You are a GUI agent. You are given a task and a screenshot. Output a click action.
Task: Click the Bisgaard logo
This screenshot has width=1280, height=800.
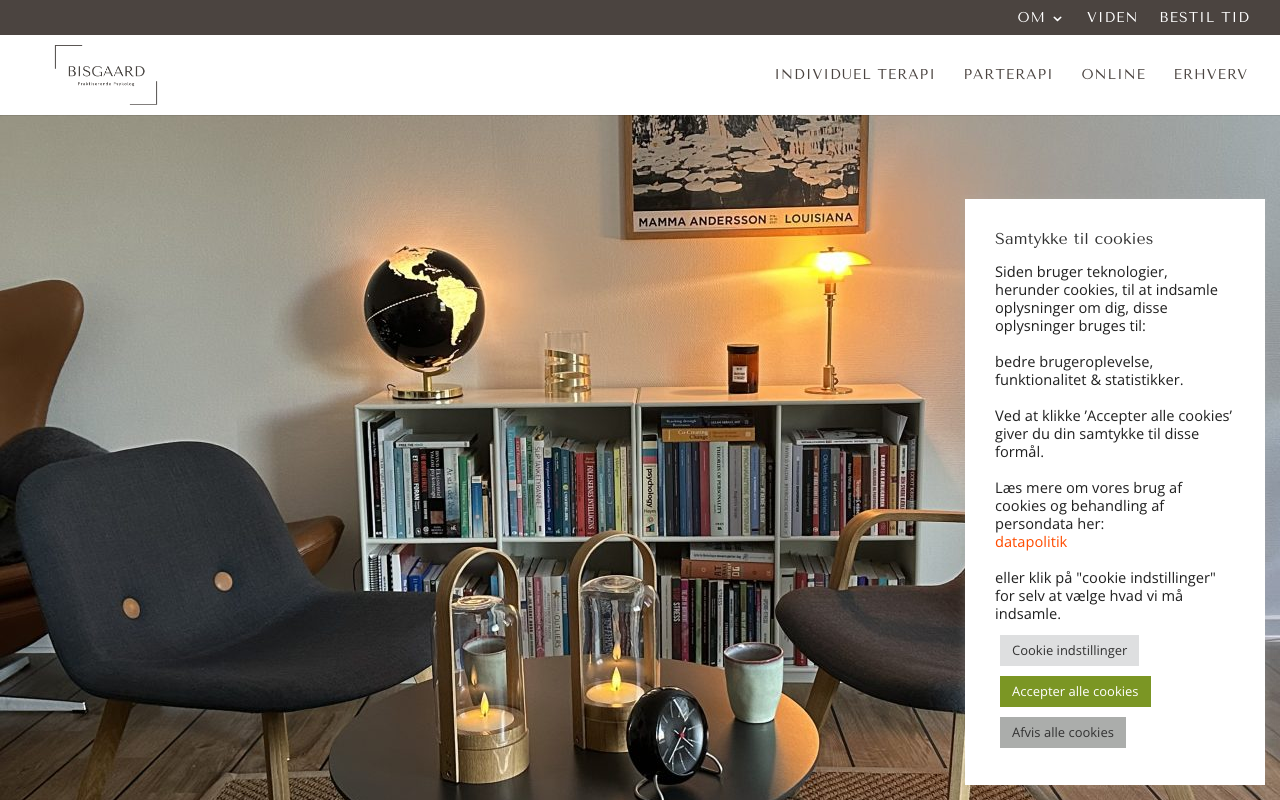click(x=106, y=75)
